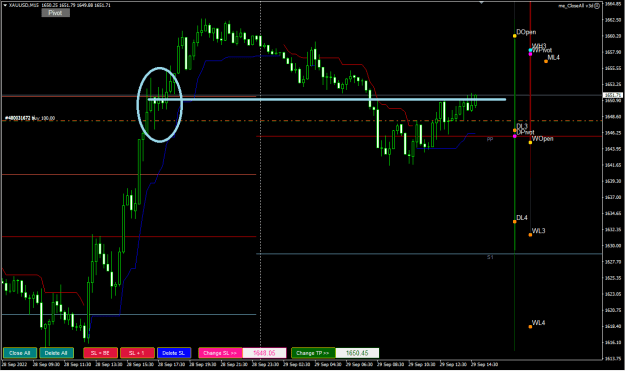Select the yellow WOpen level marker
The width and height of the screenshot is (625, 371).
[530, 142]
